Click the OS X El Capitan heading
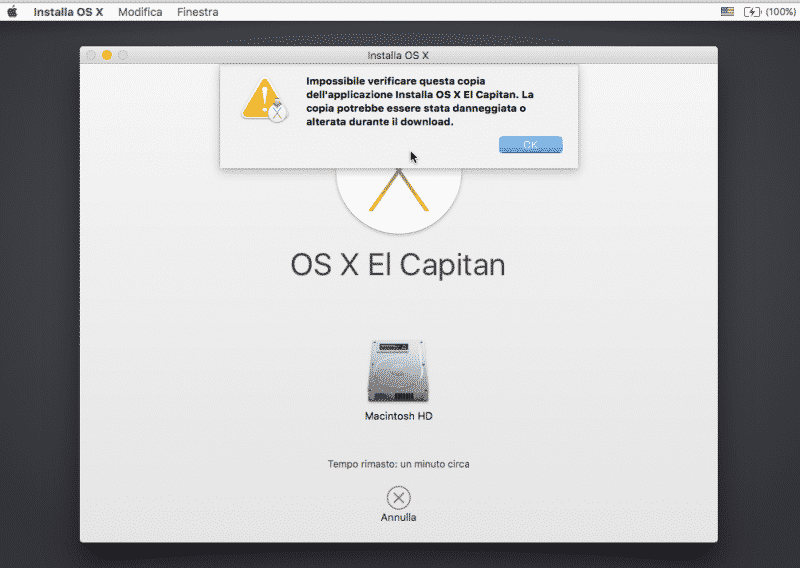The image size is (800, 568). 398,265
